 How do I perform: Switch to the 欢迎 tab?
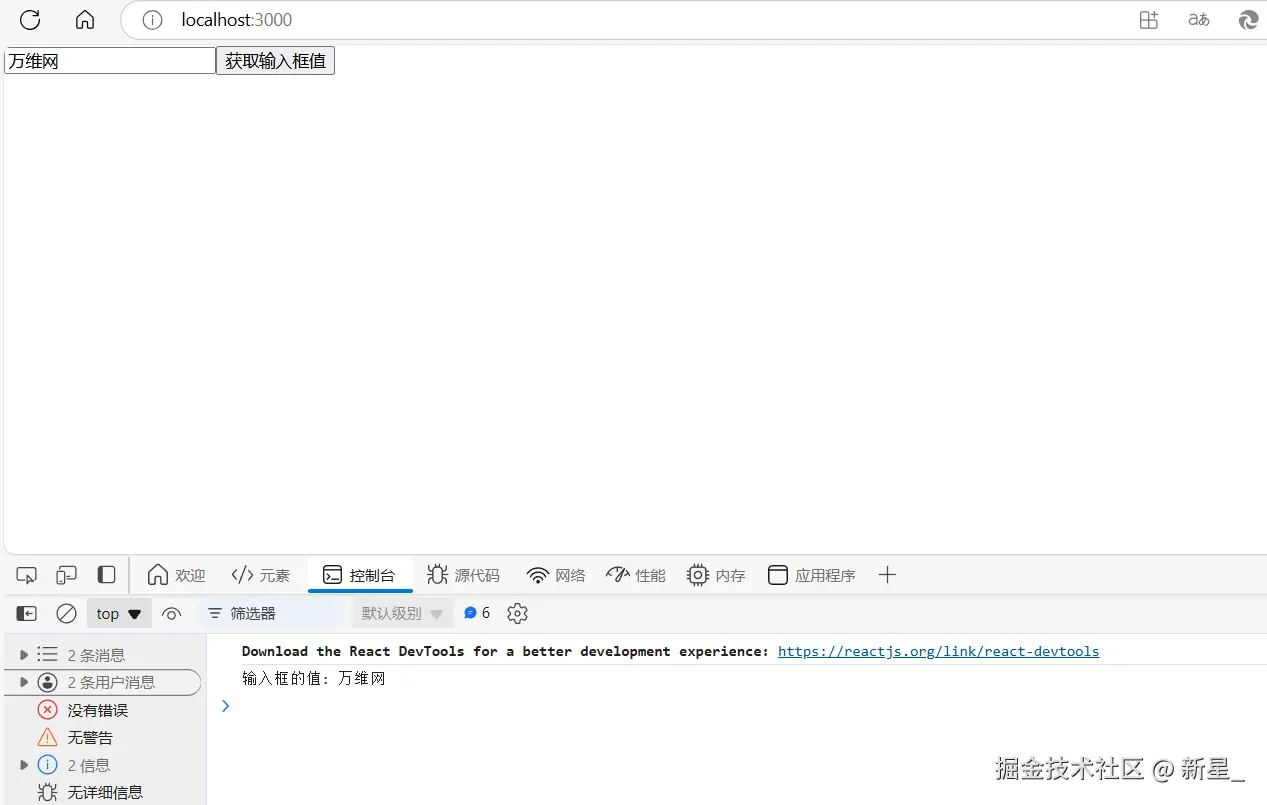[176, 575]
